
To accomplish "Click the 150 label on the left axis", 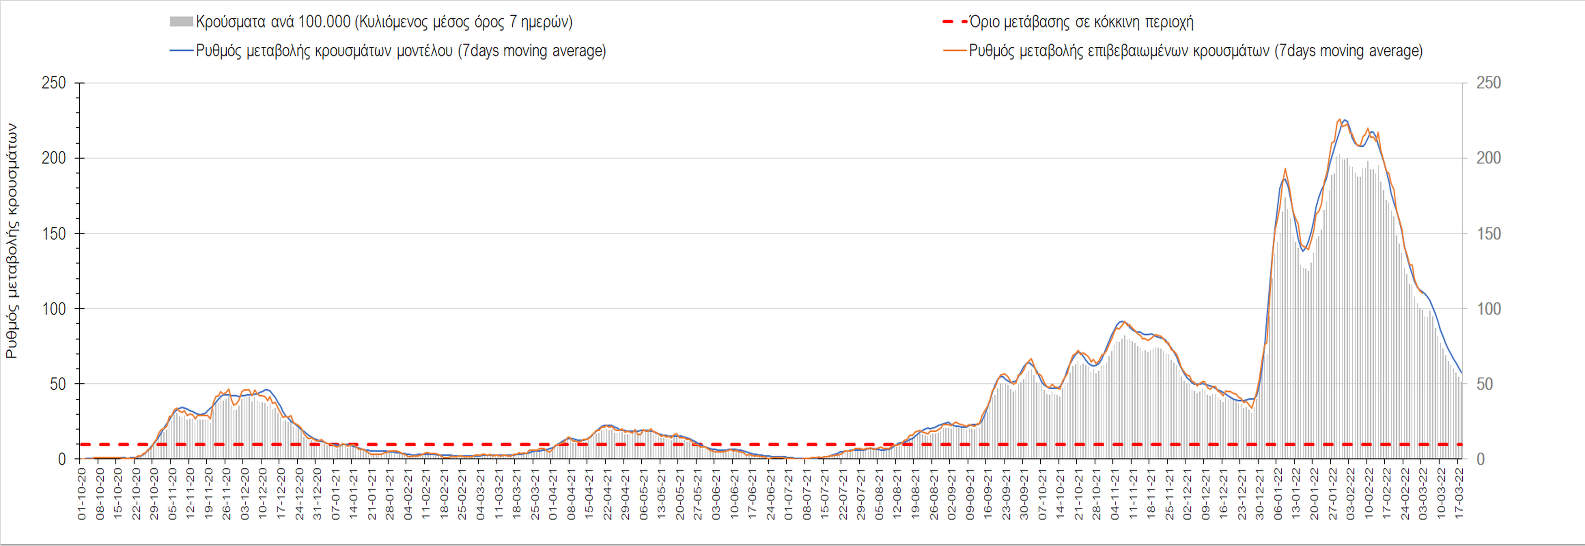I will pos(53,234).
